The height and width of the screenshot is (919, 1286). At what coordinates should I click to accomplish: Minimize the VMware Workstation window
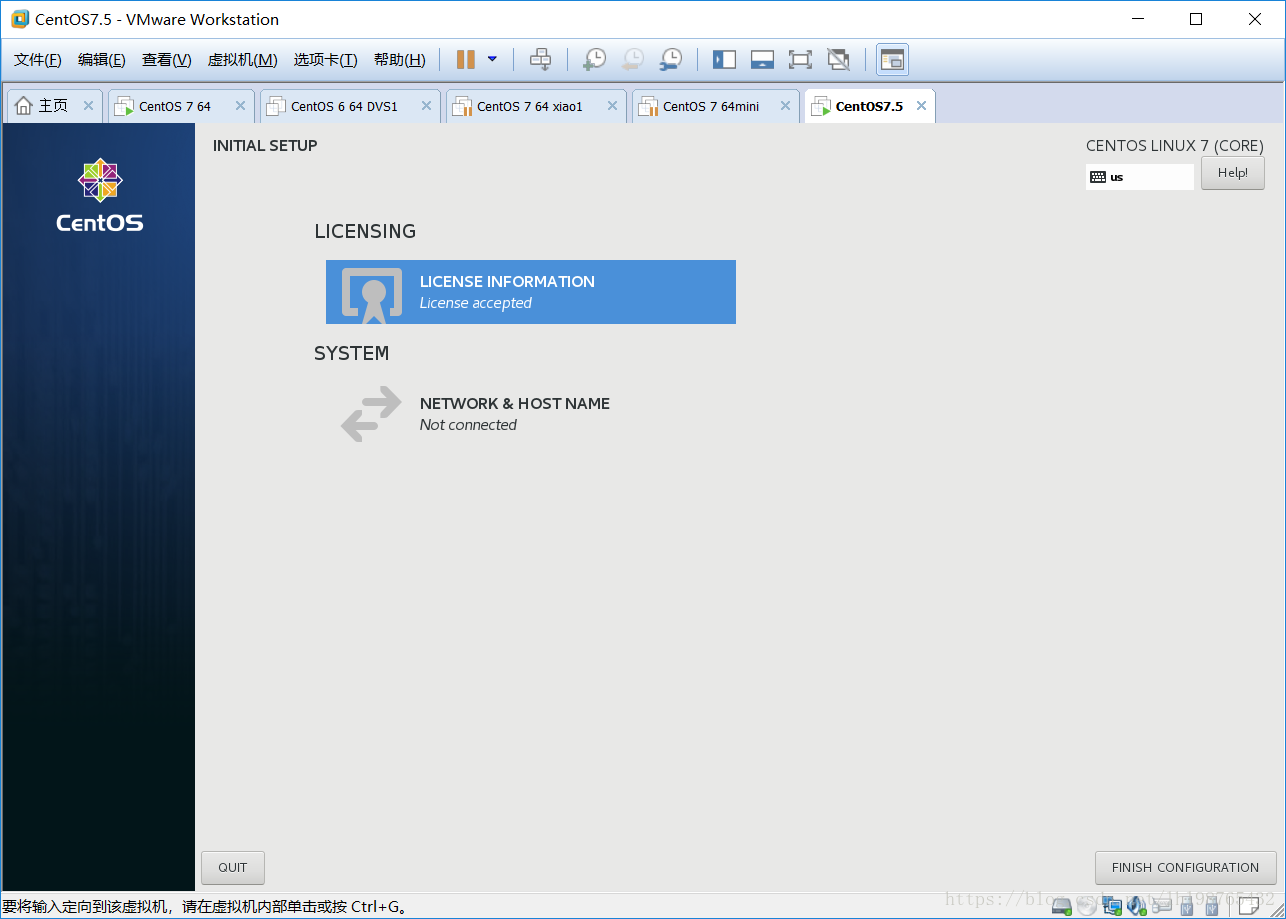tap(1137, 19)
